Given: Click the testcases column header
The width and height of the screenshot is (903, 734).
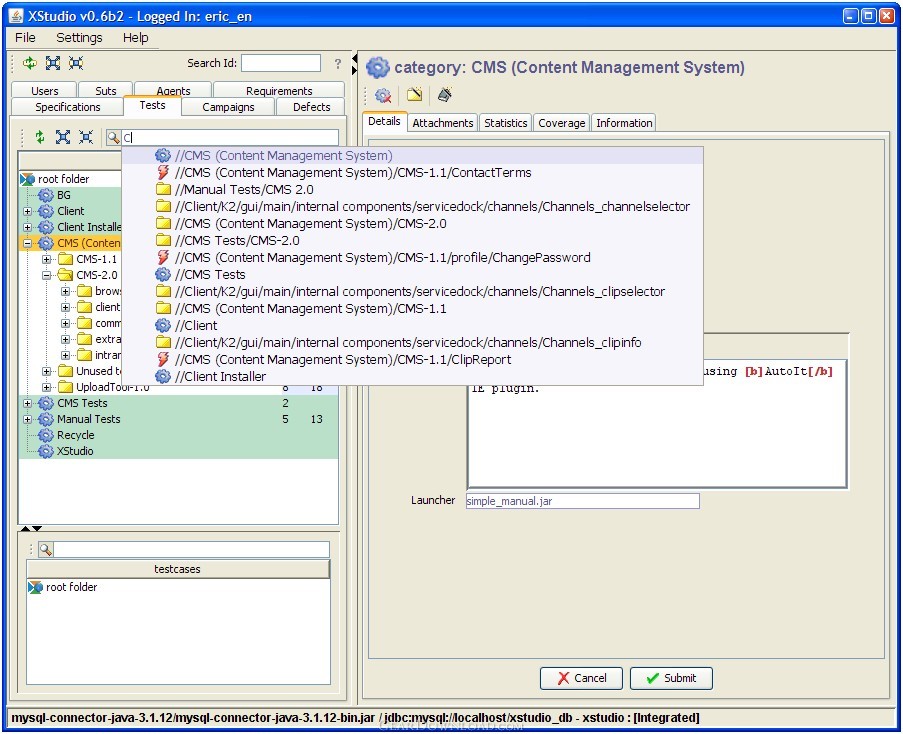Looking at the screenshot, I should (x=178, y=569).
